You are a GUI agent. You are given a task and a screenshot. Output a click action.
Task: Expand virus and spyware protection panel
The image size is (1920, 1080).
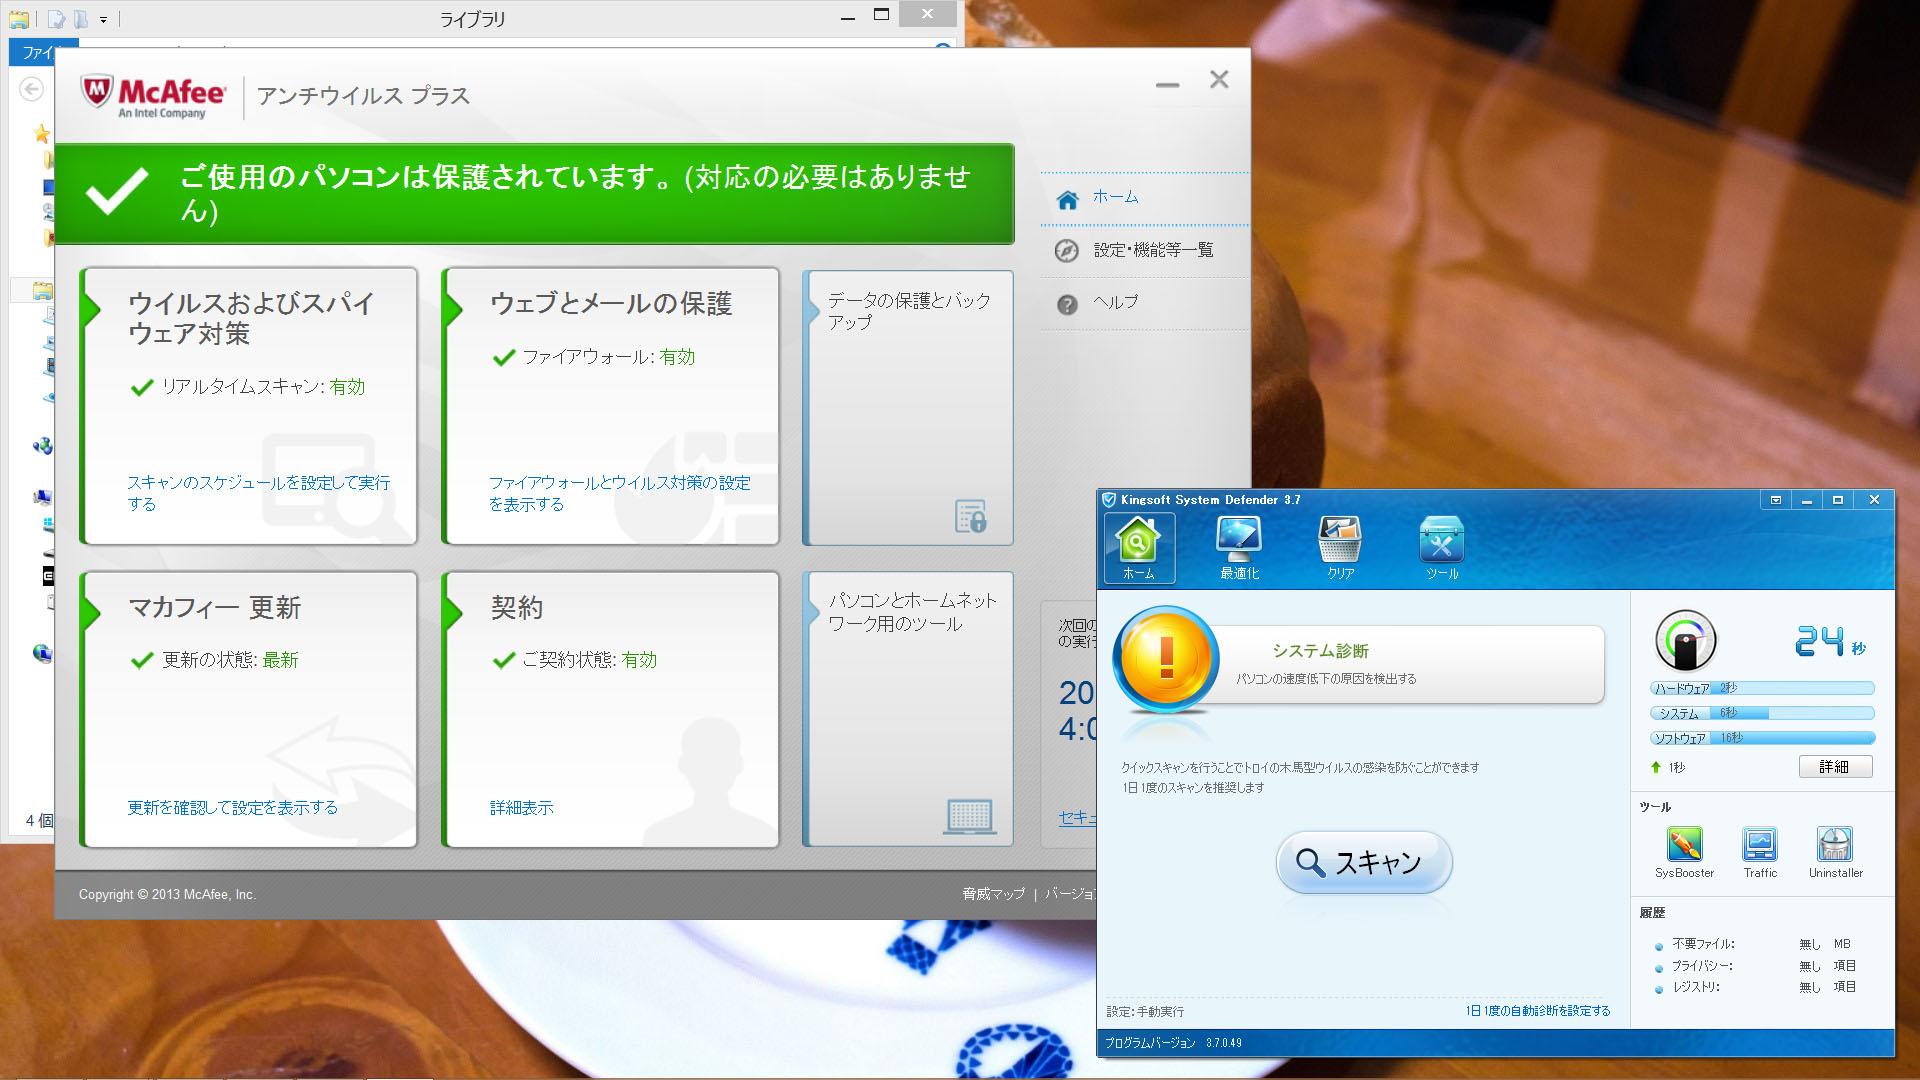pos(250,318)
